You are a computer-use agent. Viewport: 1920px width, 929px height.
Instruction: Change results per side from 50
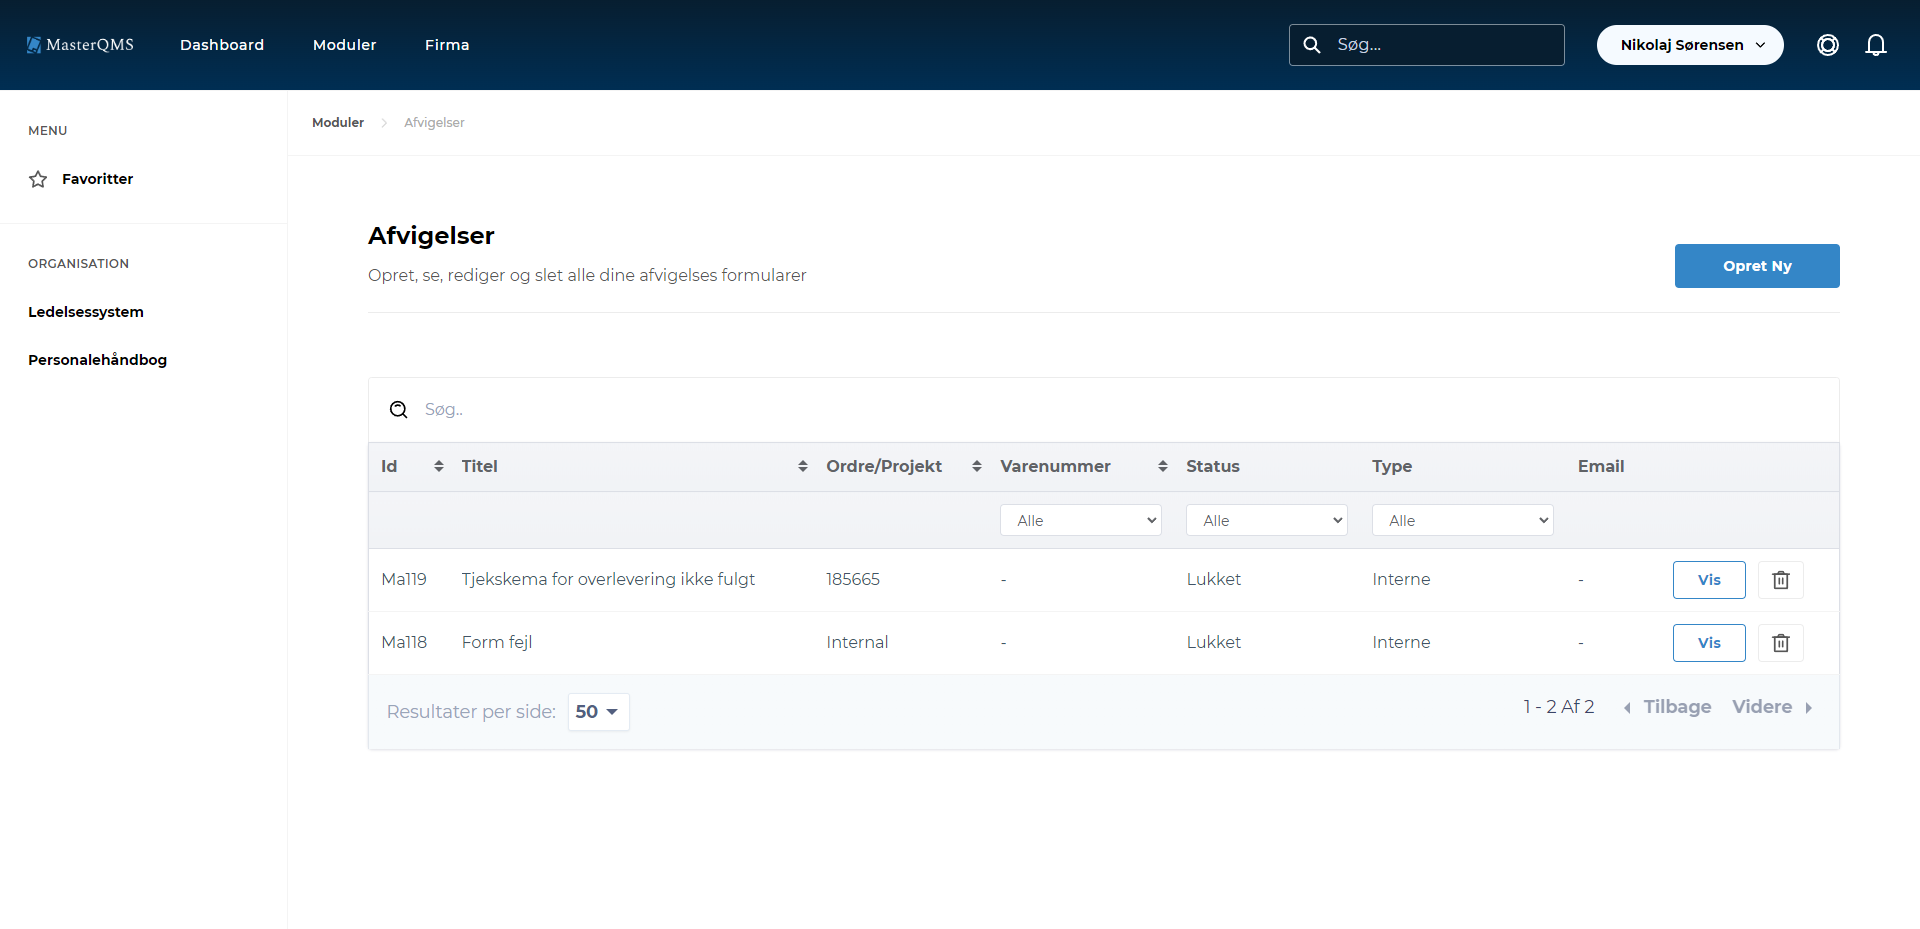598,712
